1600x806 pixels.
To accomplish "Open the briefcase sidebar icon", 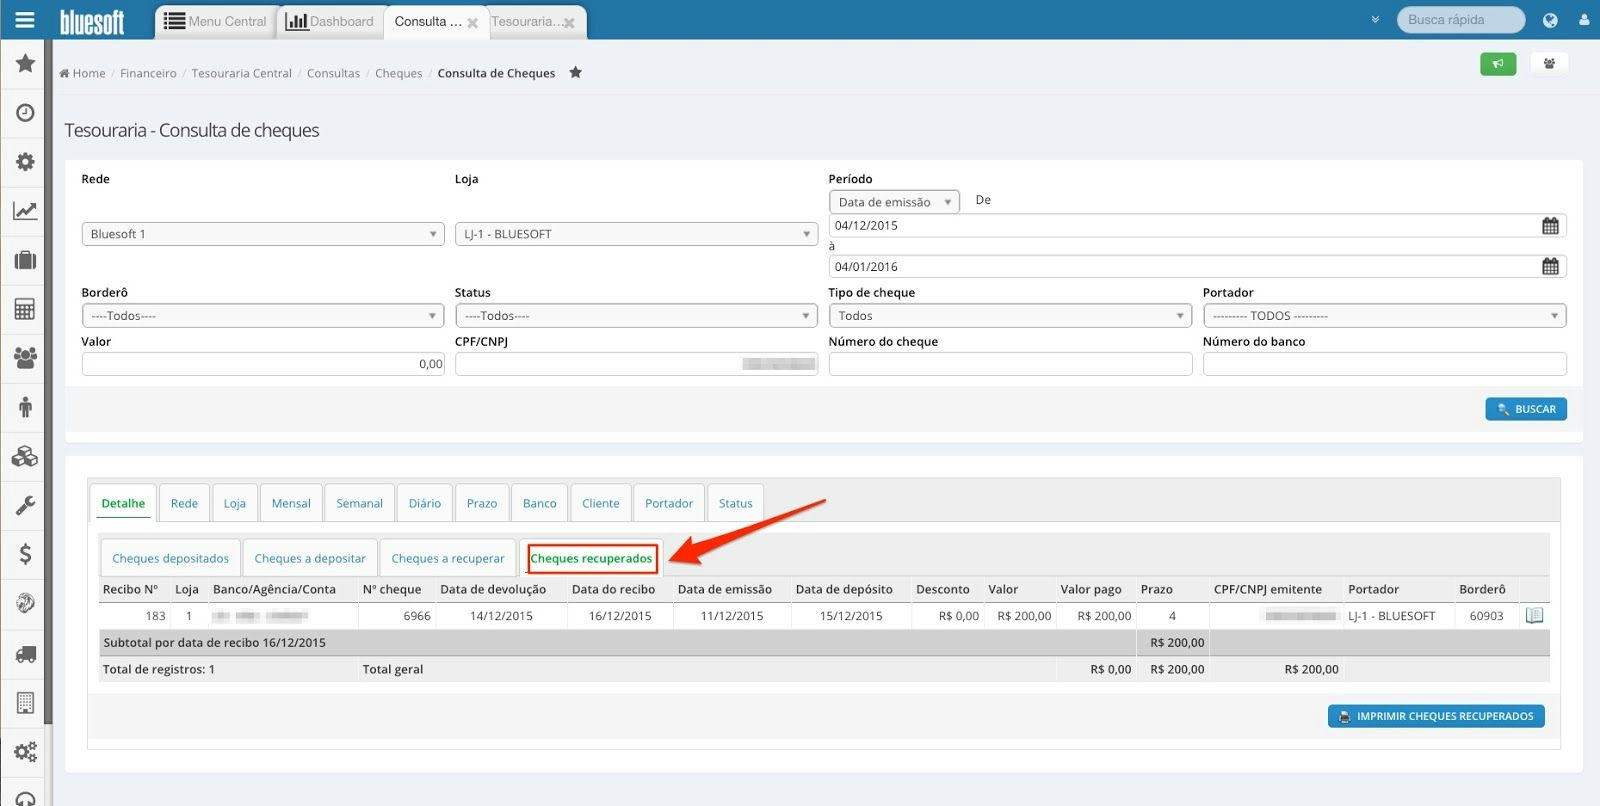I will (25, 260).
